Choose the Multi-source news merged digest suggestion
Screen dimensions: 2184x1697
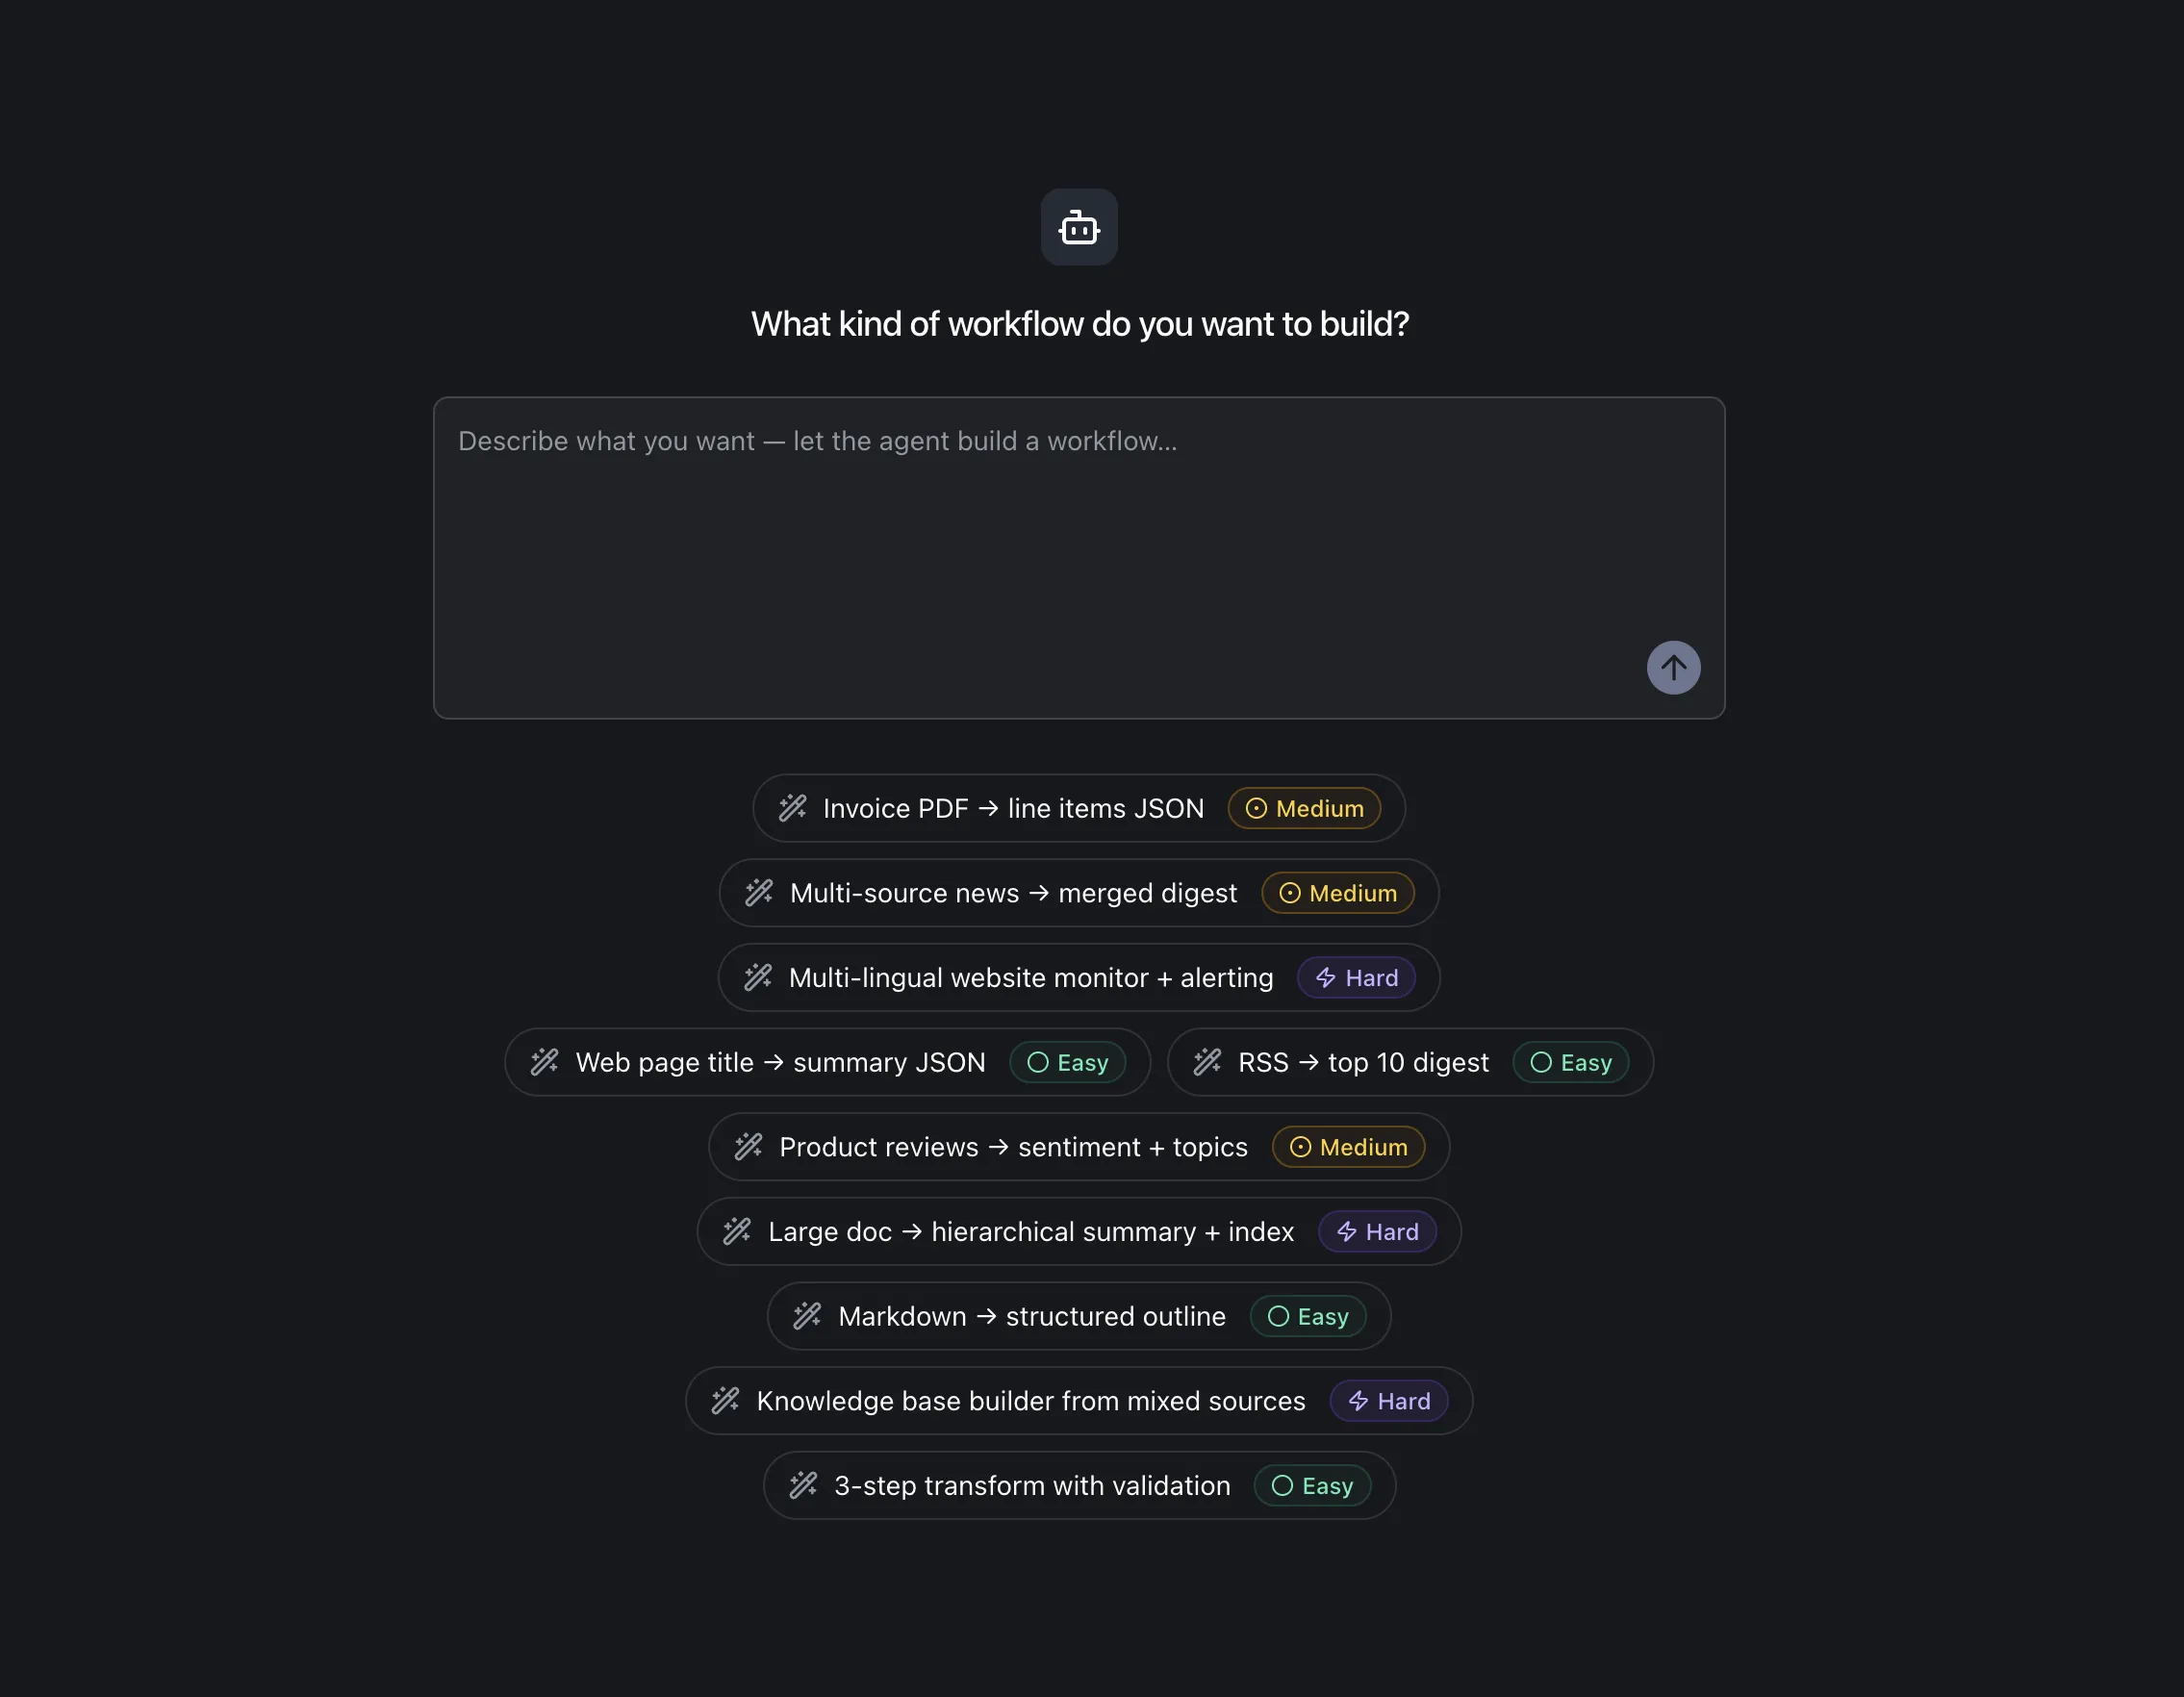1012,893
